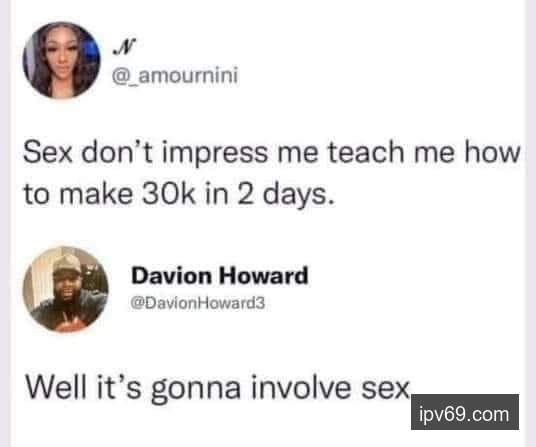Click "30k" in the first tweet

pos(169,194)
